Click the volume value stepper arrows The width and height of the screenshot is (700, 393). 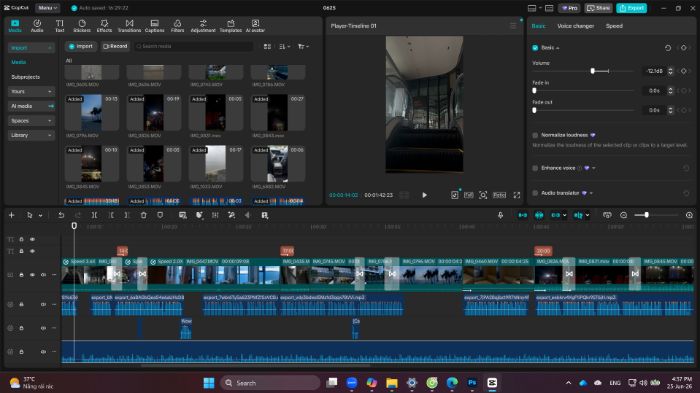670,71
